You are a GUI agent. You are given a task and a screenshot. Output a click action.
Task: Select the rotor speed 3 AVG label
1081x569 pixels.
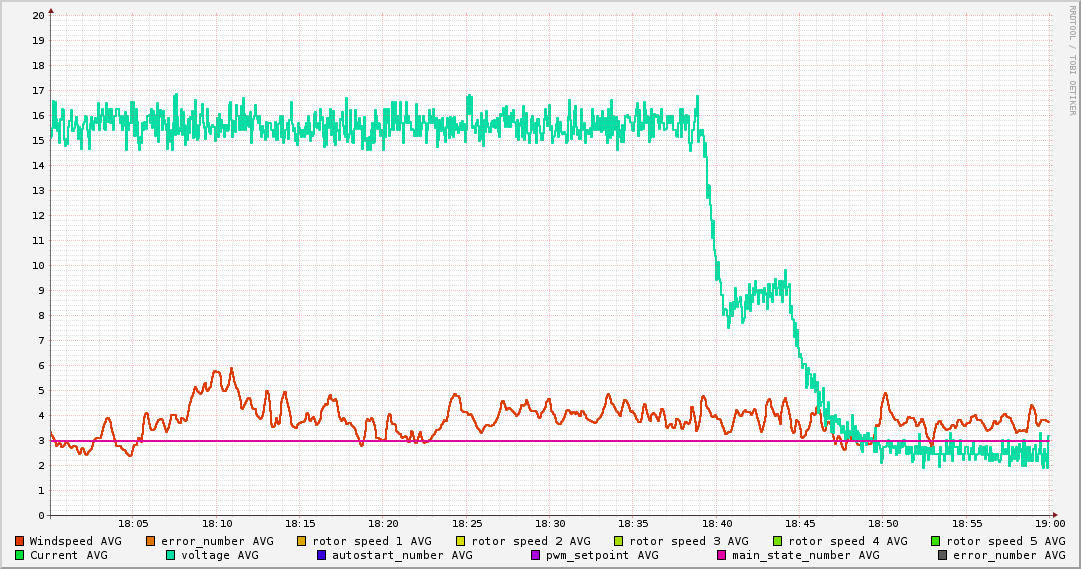tap(689, 541)
